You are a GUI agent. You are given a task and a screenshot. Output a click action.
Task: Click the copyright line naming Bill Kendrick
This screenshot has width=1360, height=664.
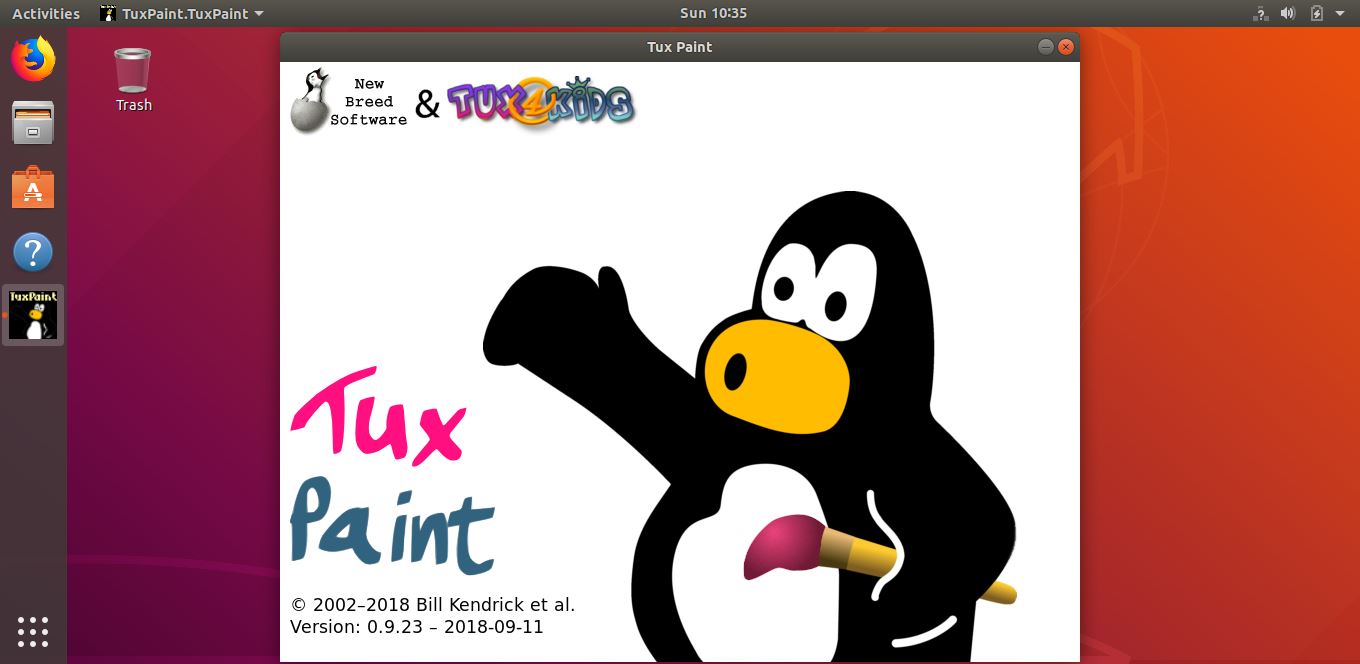[433, 604]
